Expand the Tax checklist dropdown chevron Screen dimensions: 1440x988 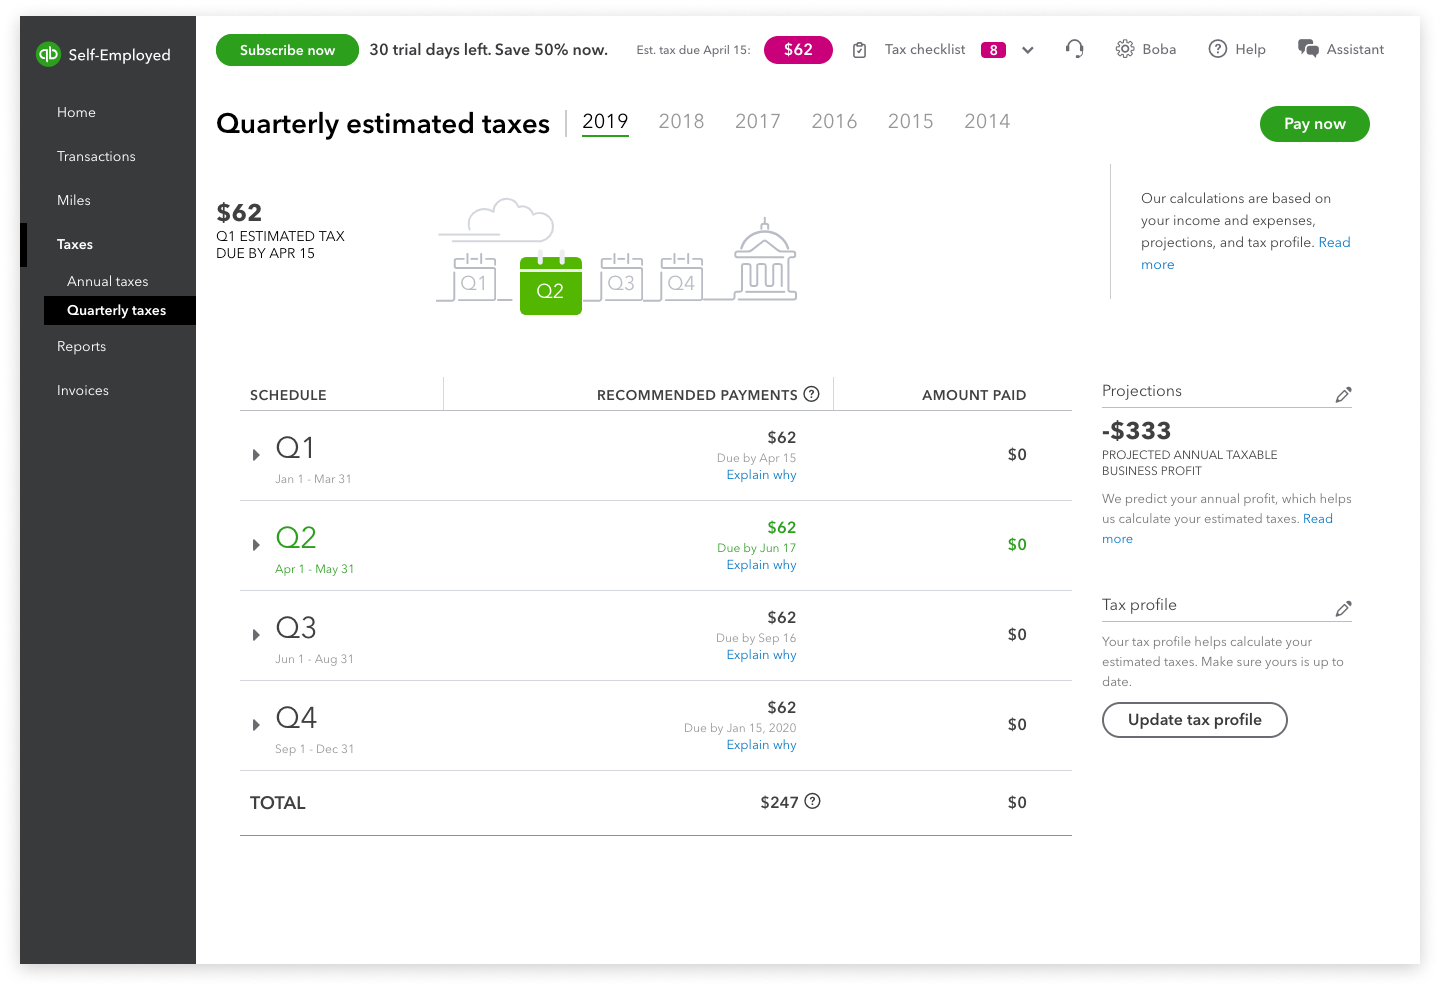1028,50
